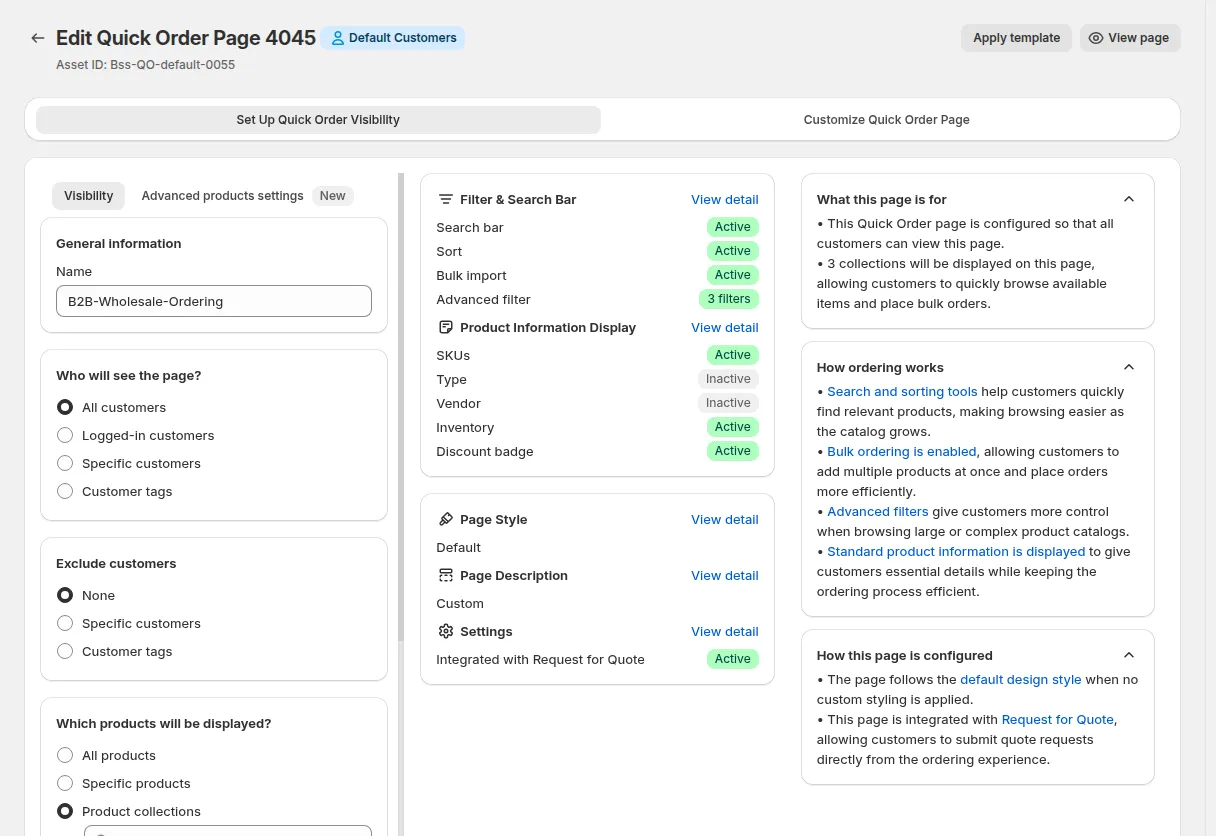Click the Settings gear icon
1216x836 pixels.
tap(446, 631)
